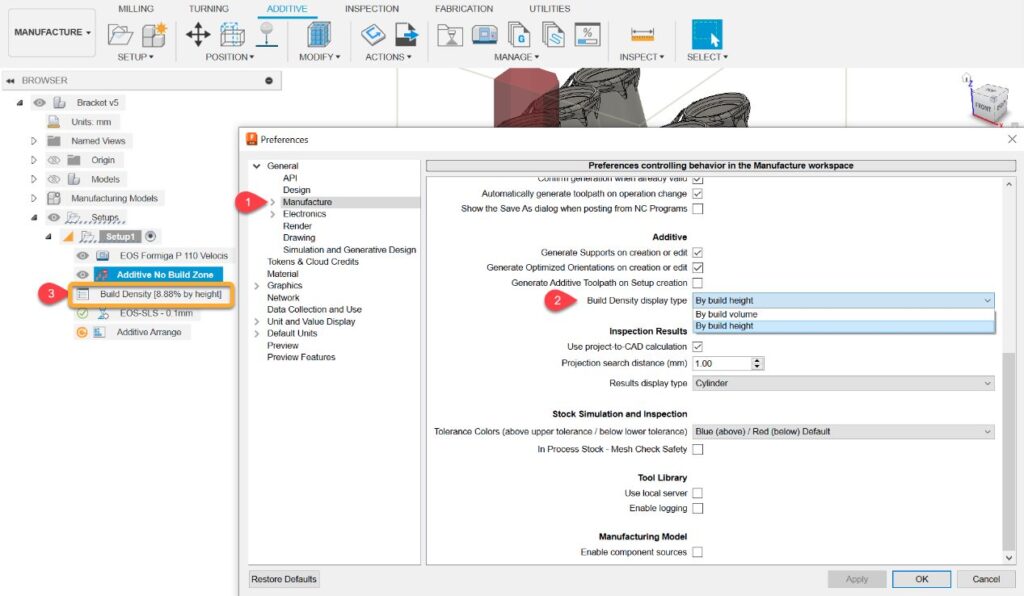Open the MANUFACTURE workspace dropdown
Image resolution: width=1024 pixels, height=596 pixels.
pyautogui.click(x=52, y=32)
